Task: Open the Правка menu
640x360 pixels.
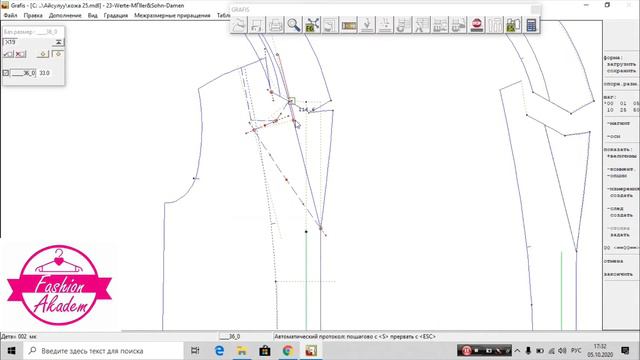Action: 33,15
